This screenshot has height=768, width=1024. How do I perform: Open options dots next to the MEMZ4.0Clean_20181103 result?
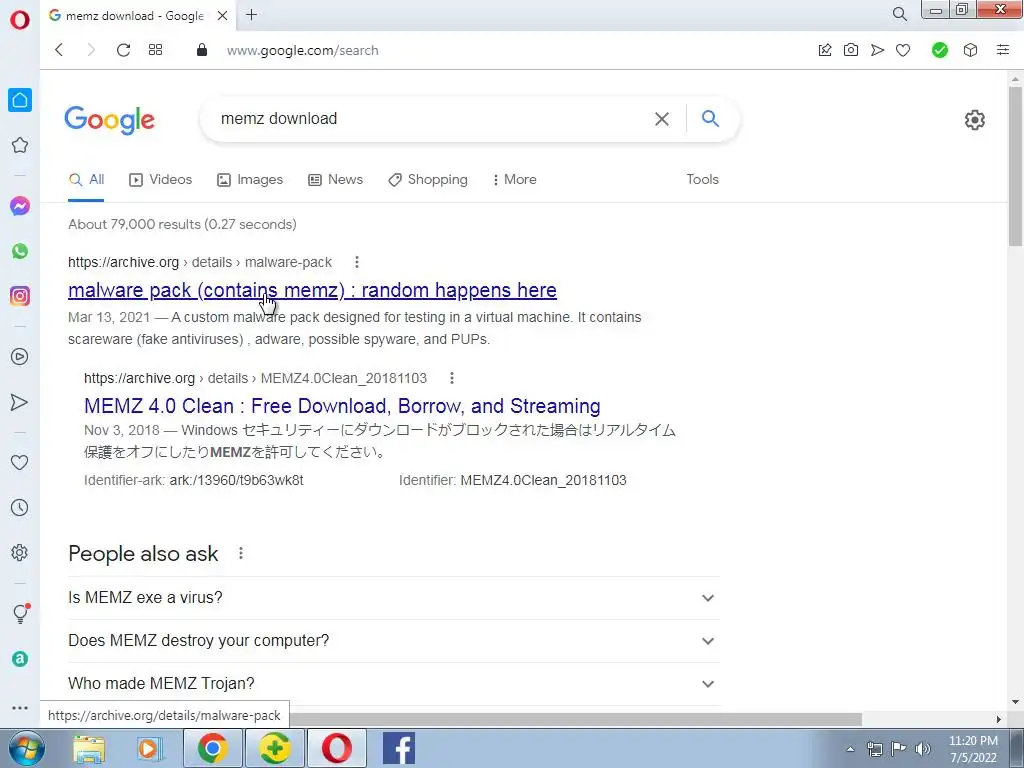coord(451,378)
